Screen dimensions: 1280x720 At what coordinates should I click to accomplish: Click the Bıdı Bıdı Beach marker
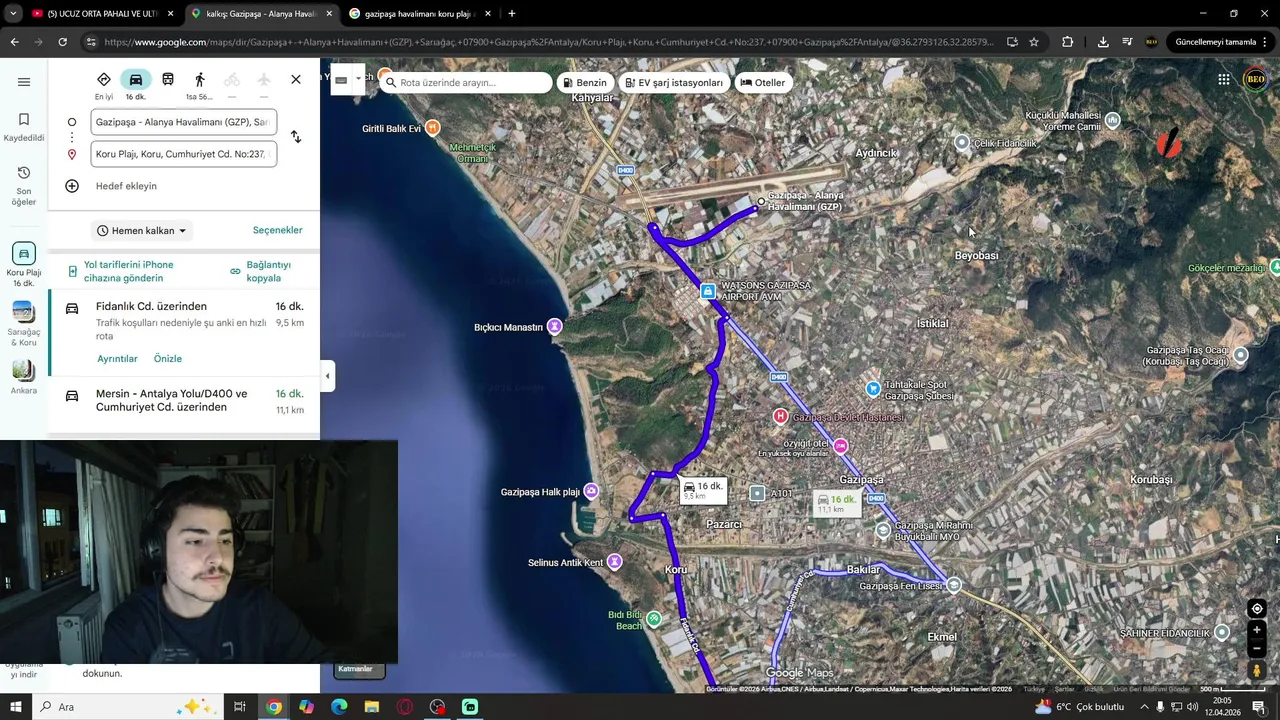[653, 619]
